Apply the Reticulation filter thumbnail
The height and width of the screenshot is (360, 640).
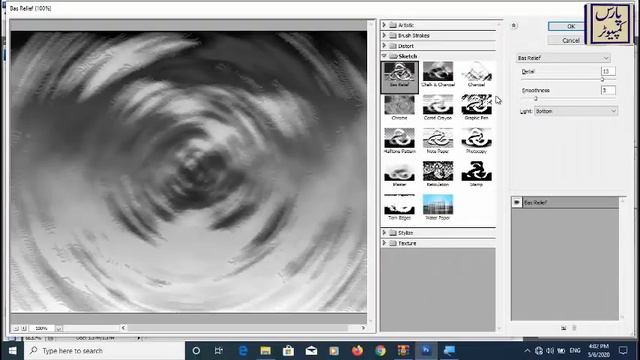click(x=438, y=174)
